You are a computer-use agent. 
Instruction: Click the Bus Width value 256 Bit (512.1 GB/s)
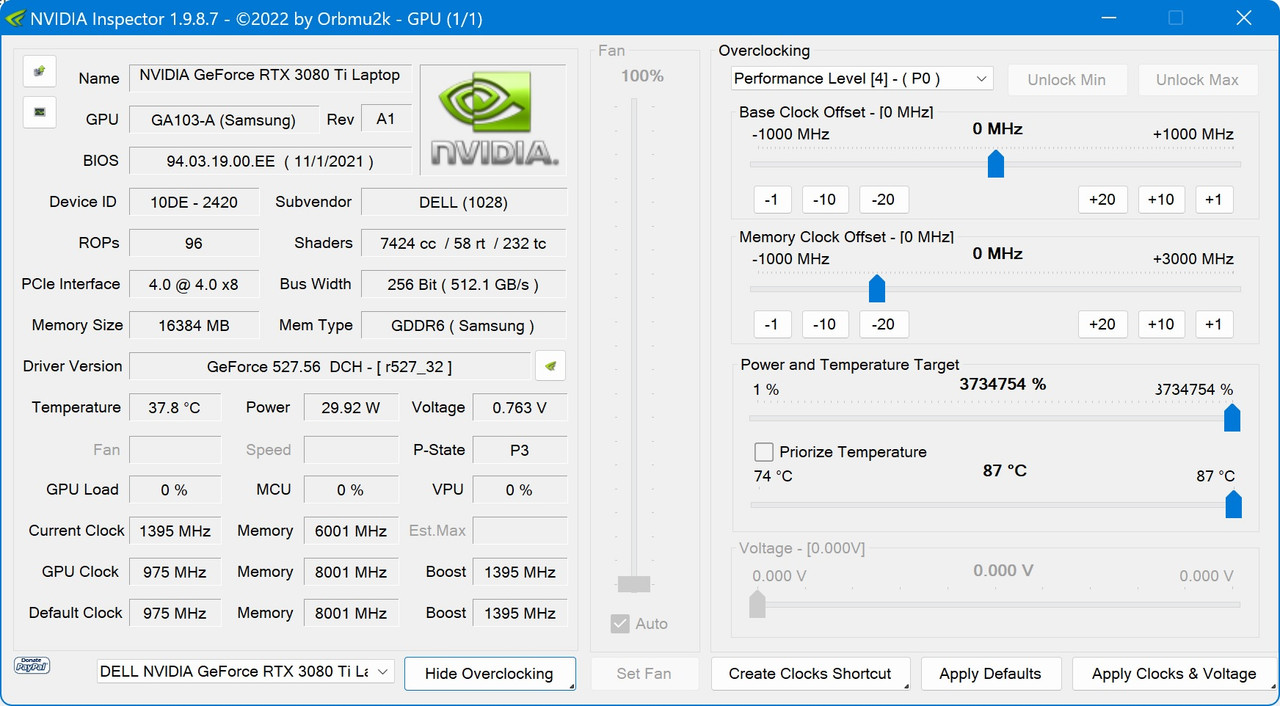[464, 284]
